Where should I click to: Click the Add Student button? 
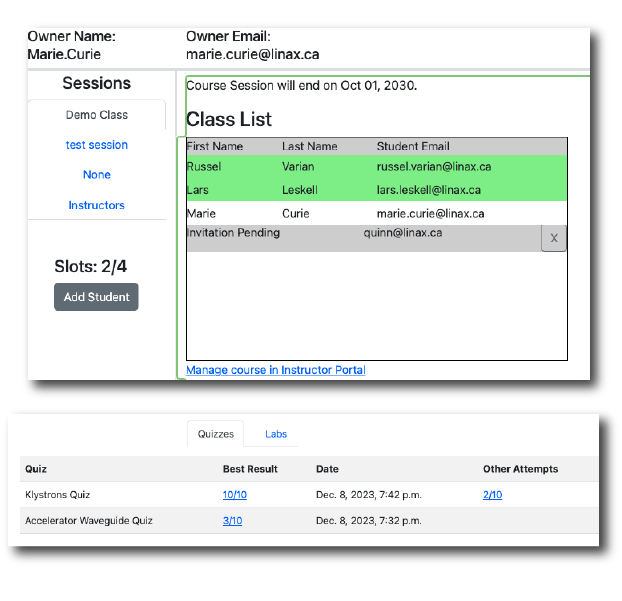[96, 297]
